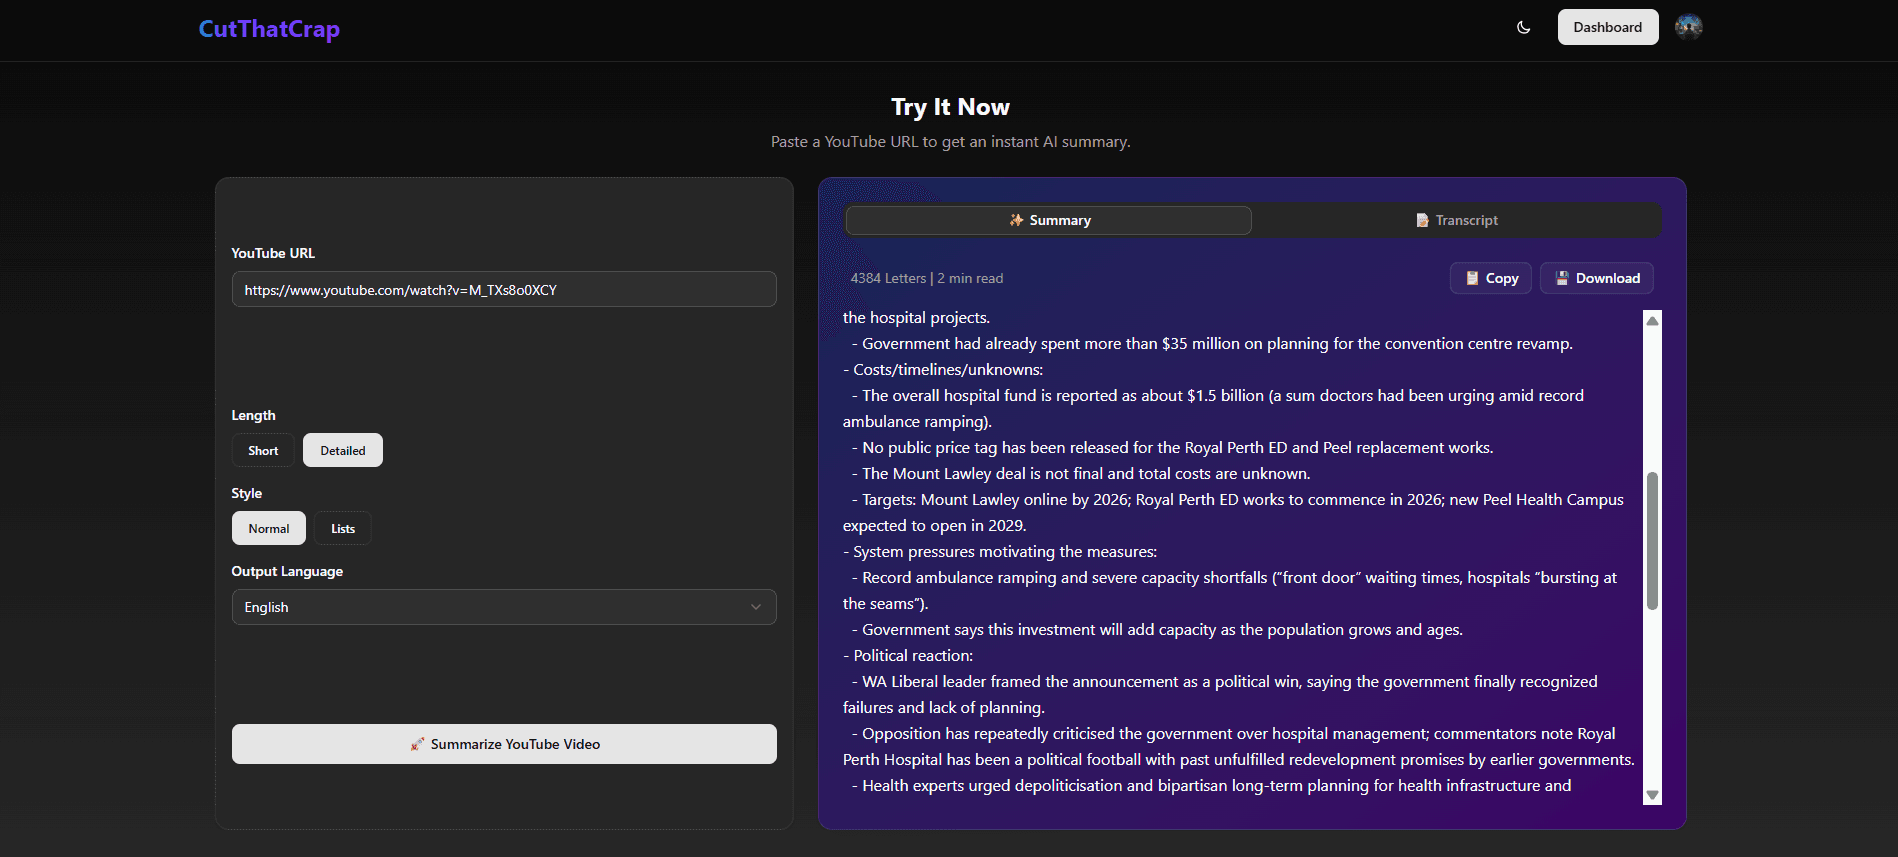Open the Dashboard
Screen dimensions: 1898x857
(1607, 27)
